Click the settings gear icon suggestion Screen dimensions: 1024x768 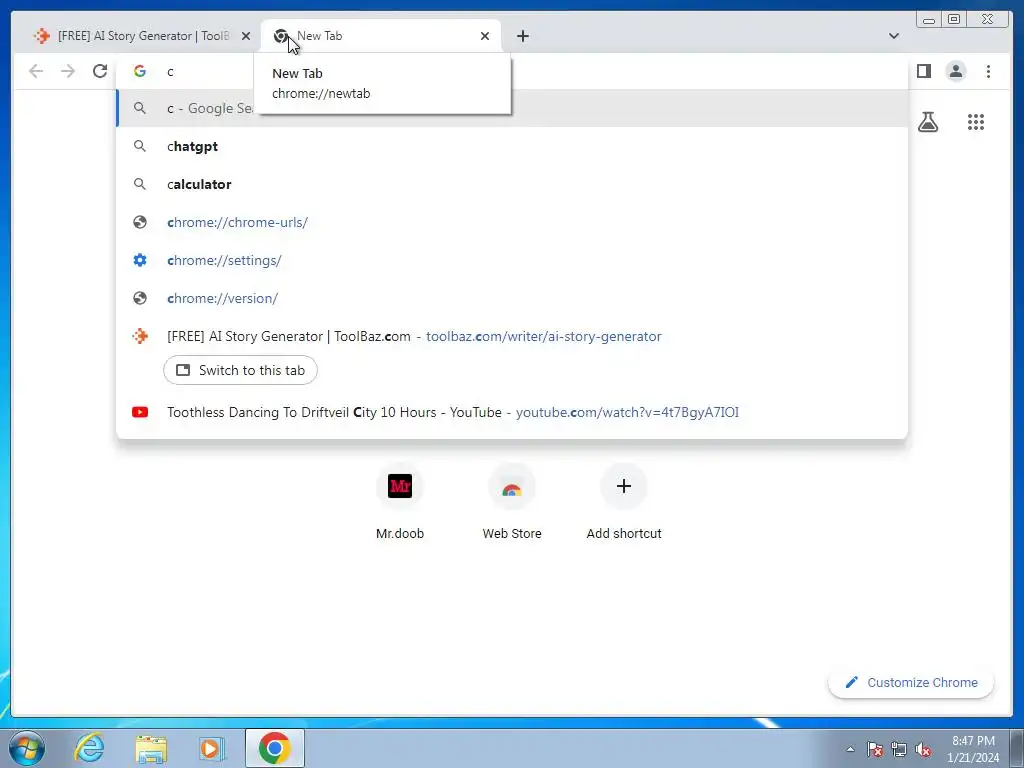140,260
